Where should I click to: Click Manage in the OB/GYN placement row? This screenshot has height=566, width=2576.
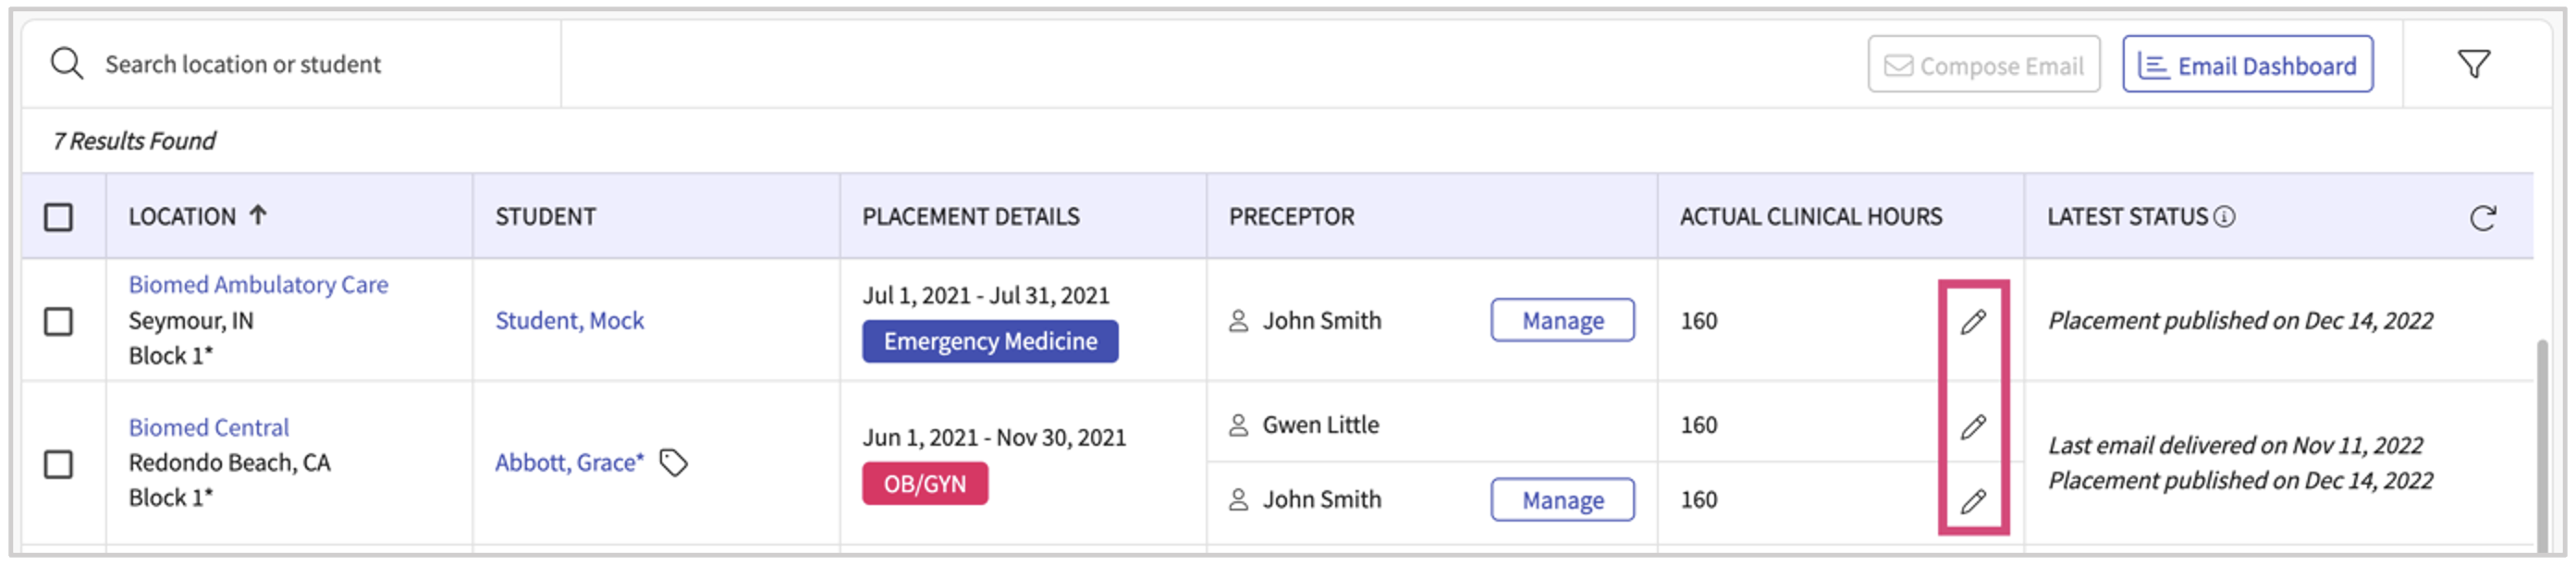click(x=1562, y=500)
